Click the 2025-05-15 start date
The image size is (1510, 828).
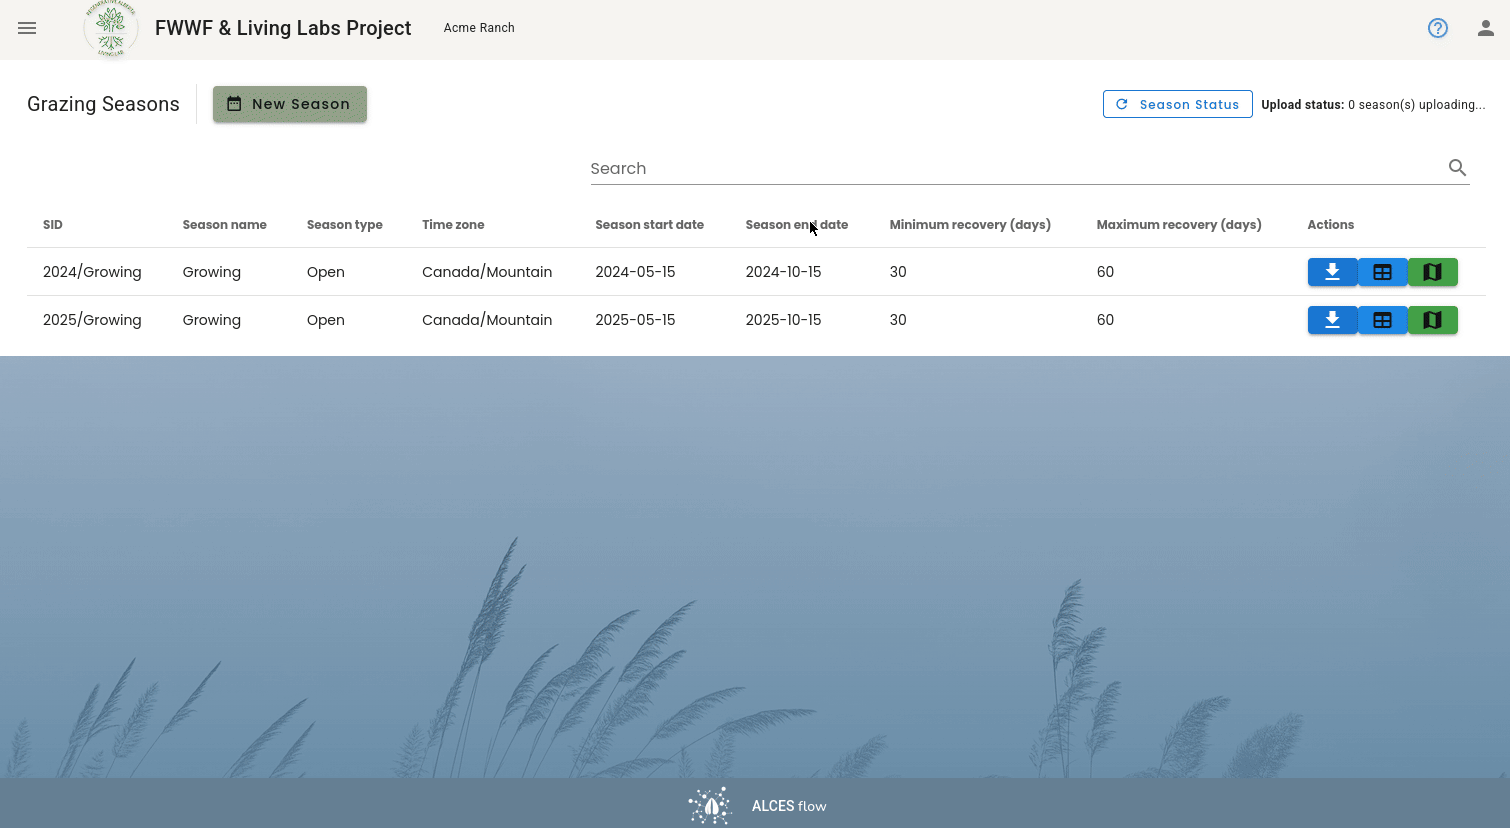(635, 320)
